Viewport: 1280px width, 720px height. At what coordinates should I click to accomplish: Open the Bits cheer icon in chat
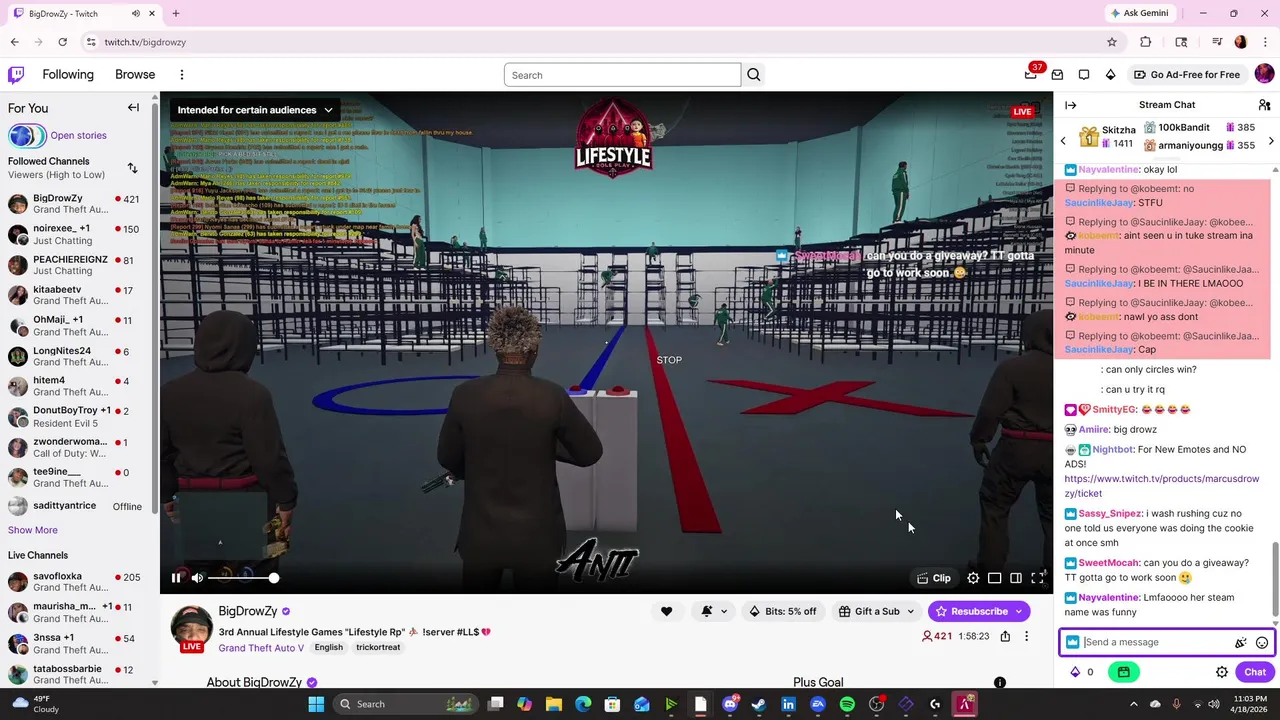pyautogui.click(x=1241, y=643)
